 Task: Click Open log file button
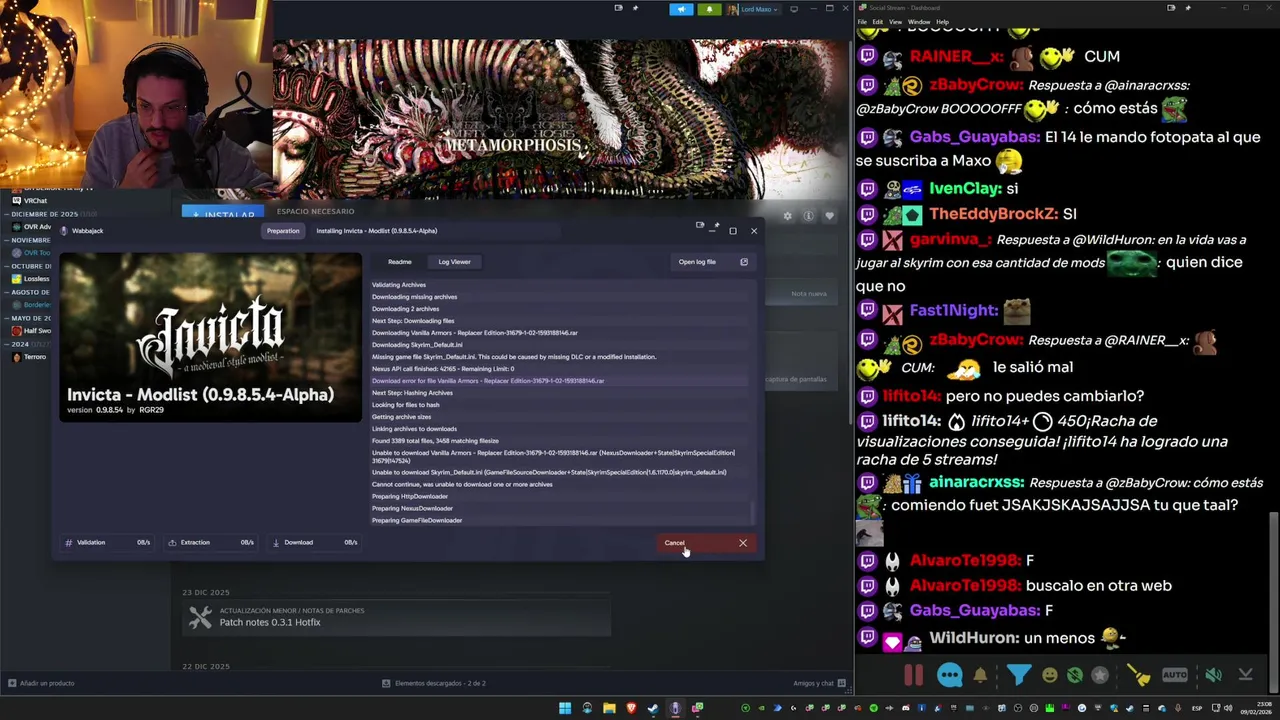click(713, 262)
